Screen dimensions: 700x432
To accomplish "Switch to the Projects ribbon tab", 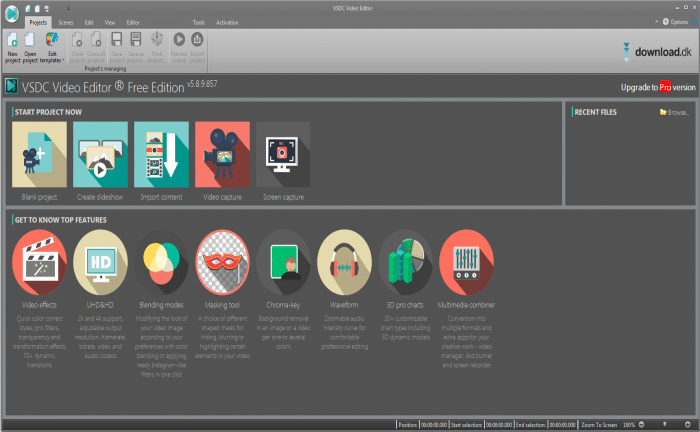I will [x=38, y=22].
